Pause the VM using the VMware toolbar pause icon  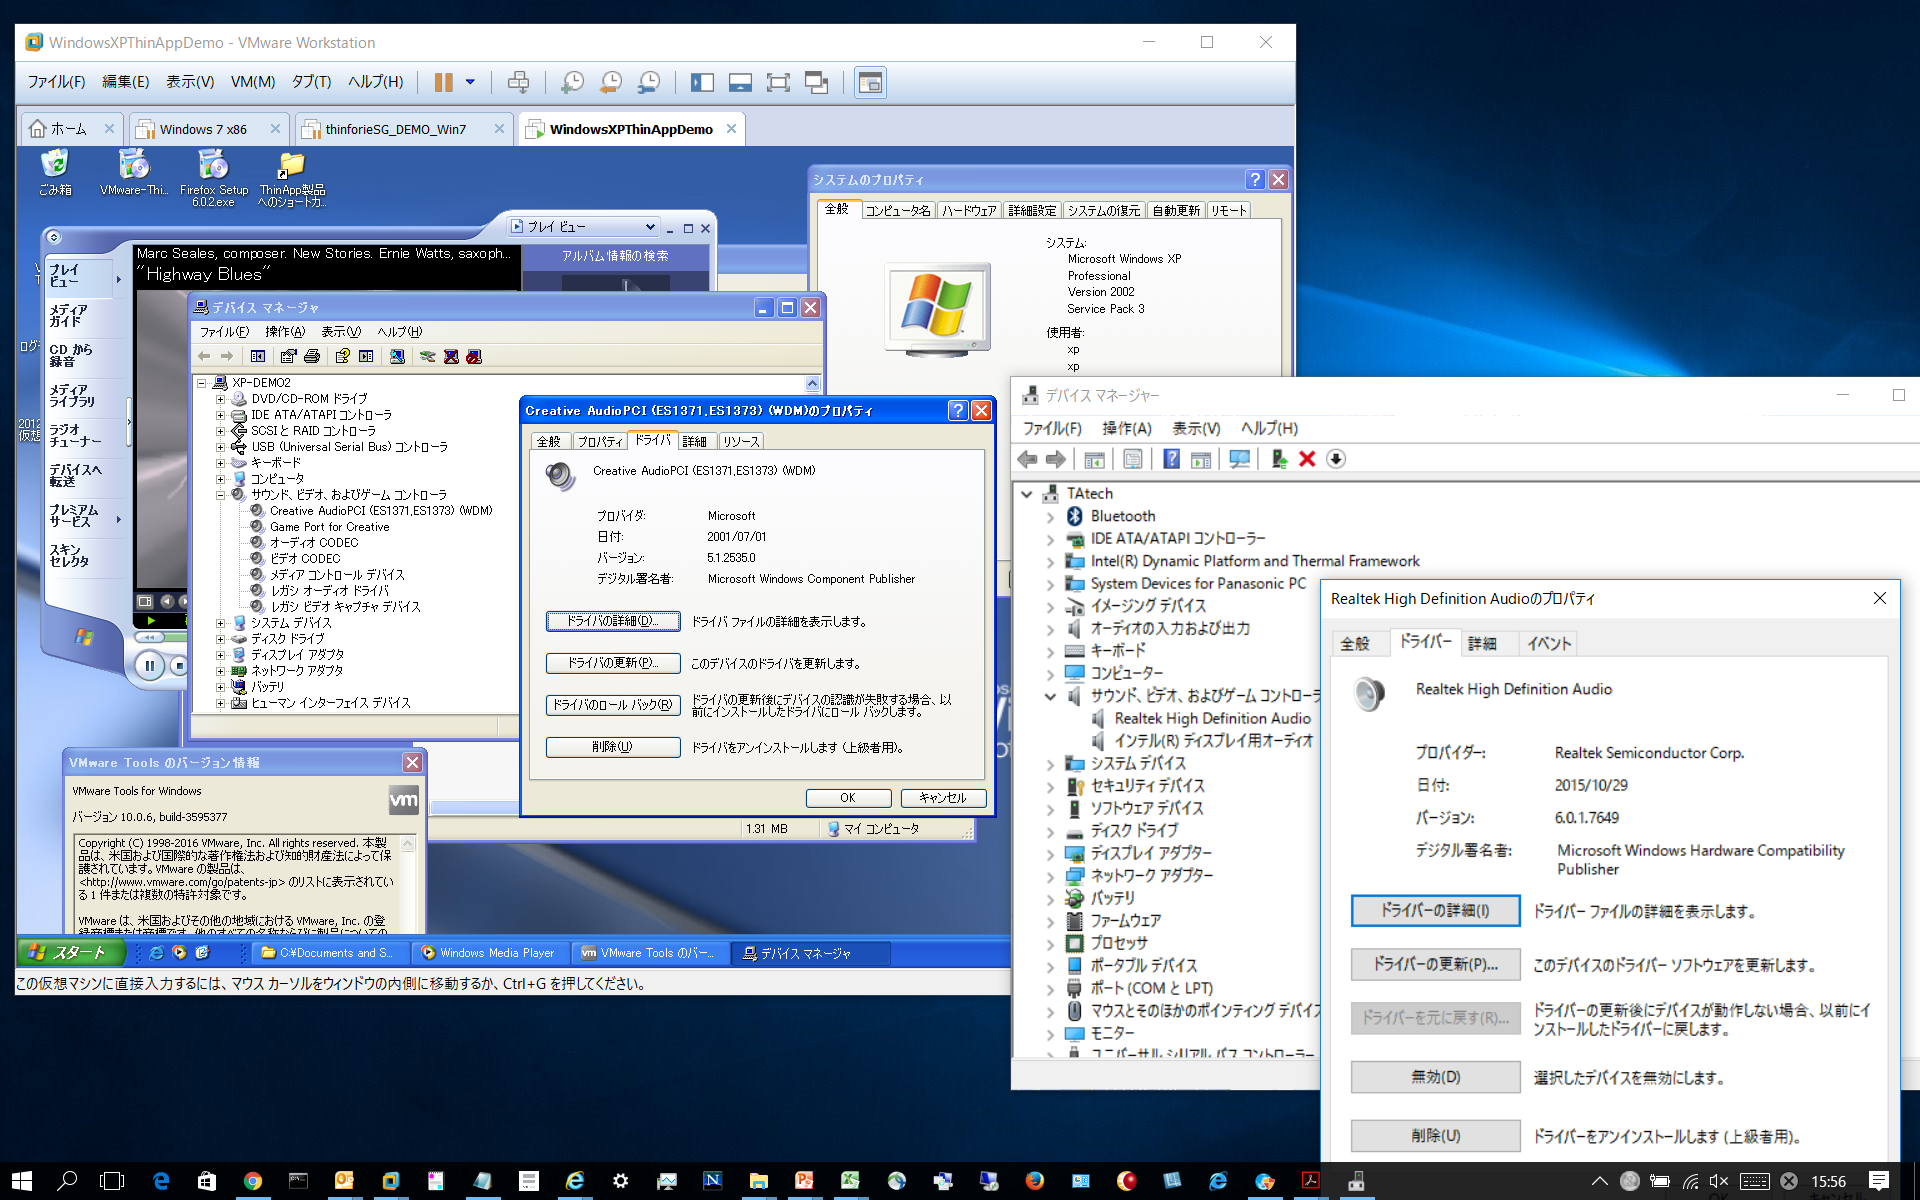pyautogui.click(x=444, y=83)
